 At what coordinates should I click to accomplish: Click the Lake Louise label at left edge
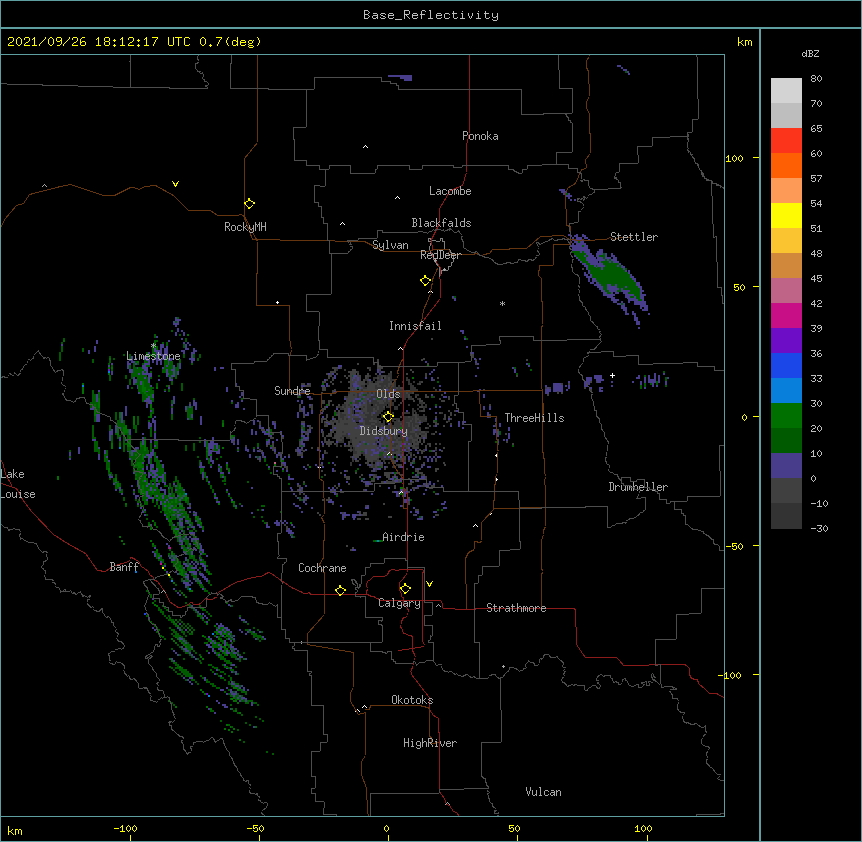click(x=18, y=484)
